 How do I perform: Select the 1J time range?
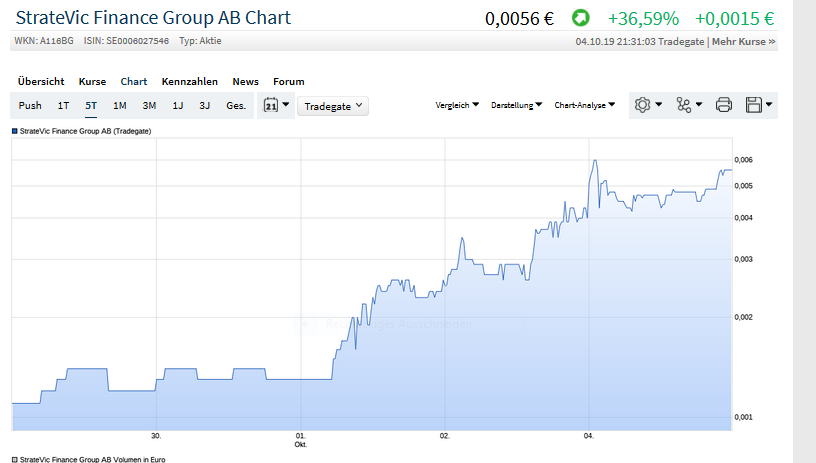[x=178, y=106]
